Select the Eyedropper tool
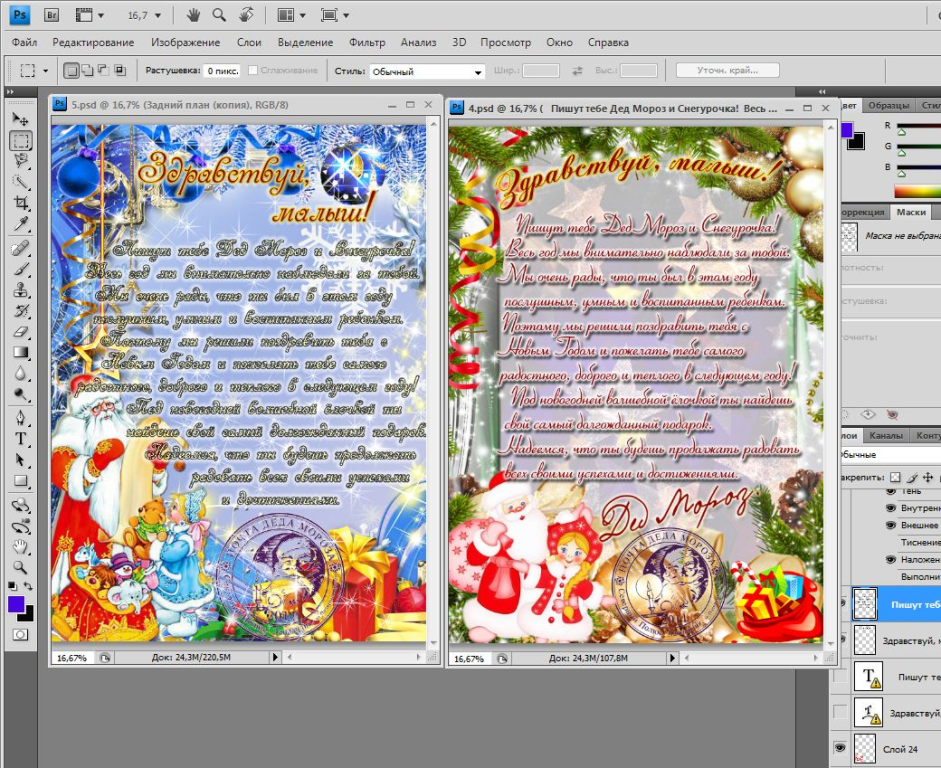 (x=20, y=224)
